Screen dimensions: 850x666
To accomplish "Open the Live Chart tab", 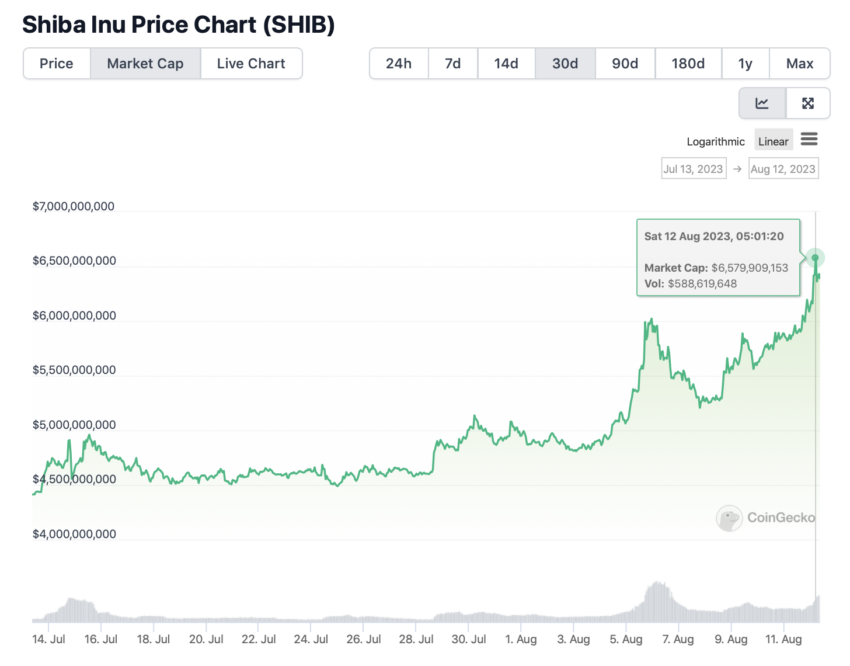I will coord(251,63).
